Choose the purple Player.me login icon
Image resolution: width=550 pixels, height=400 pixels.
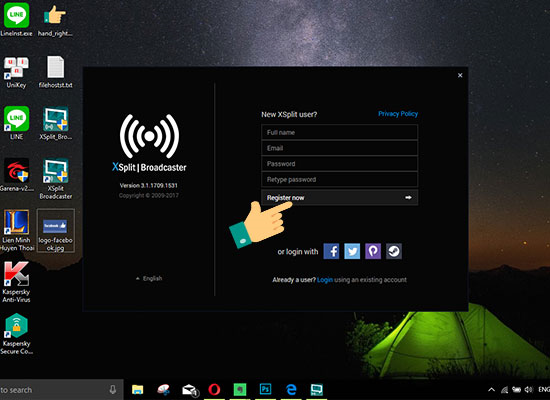373,251
